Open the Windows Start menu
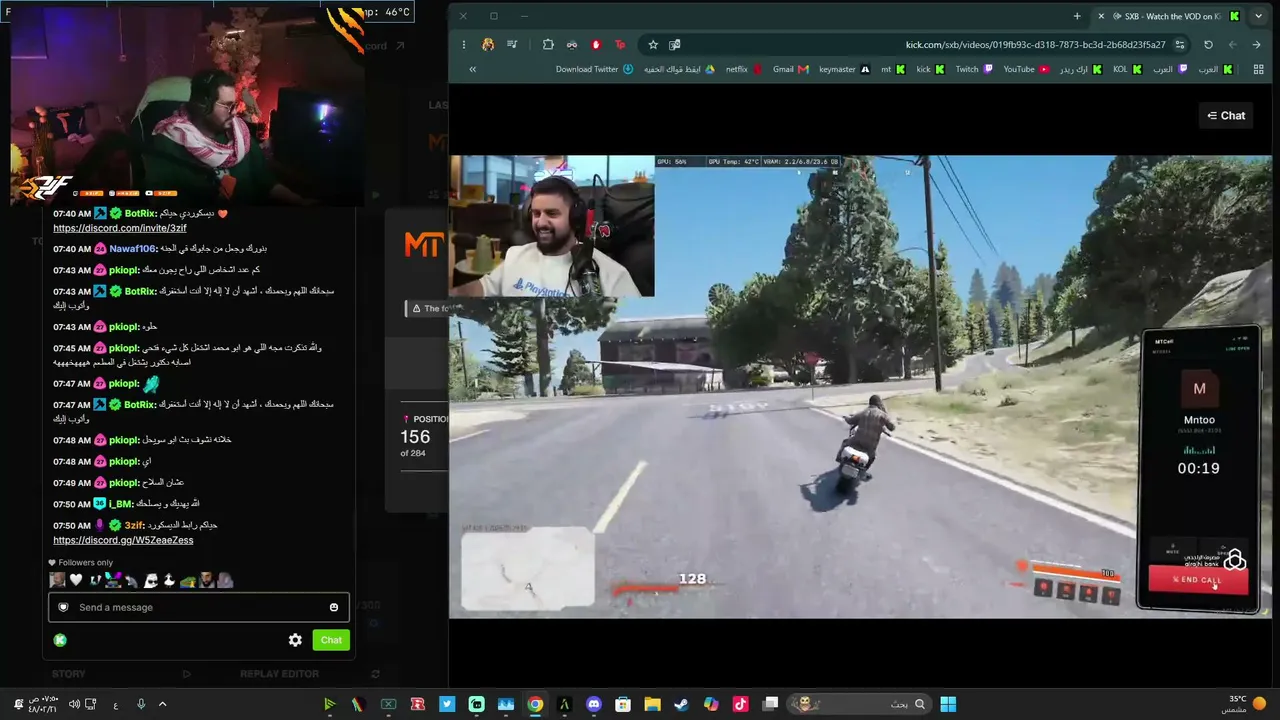 click(947, 704)
